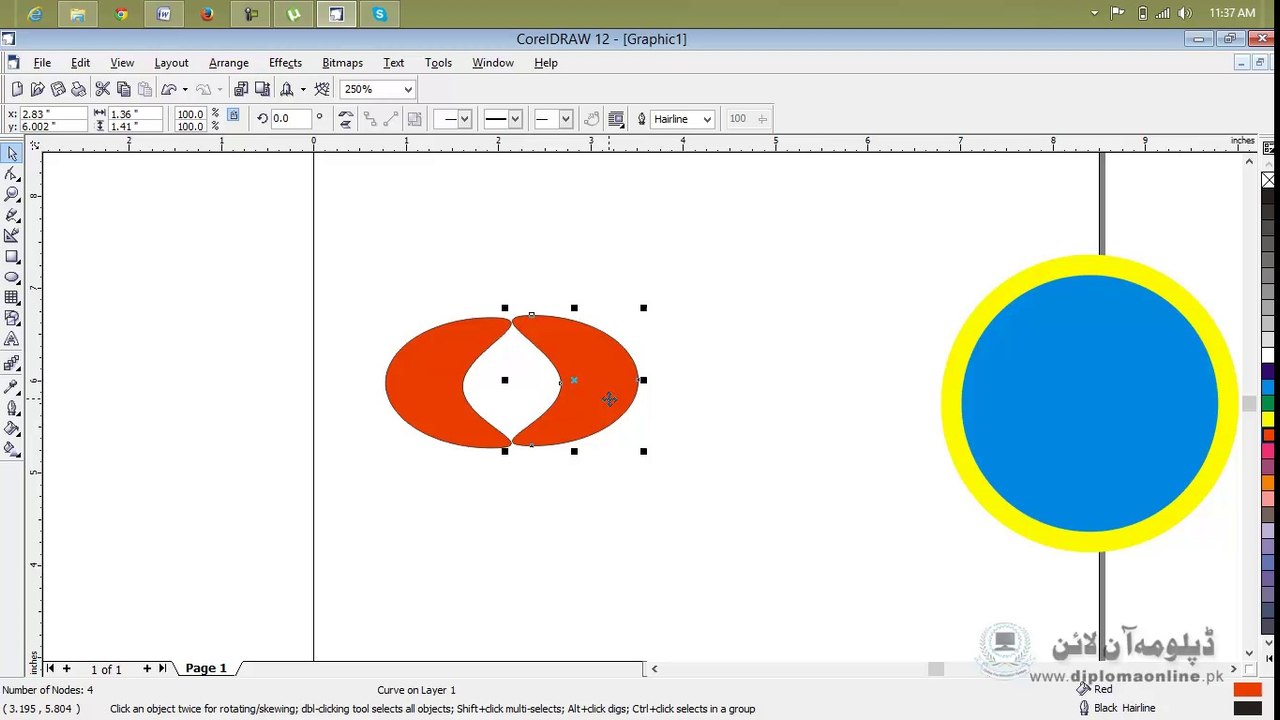This screenshot has height=720, width=1280.
Task: Select the Ellipse tool
Action: pos(12,277)
